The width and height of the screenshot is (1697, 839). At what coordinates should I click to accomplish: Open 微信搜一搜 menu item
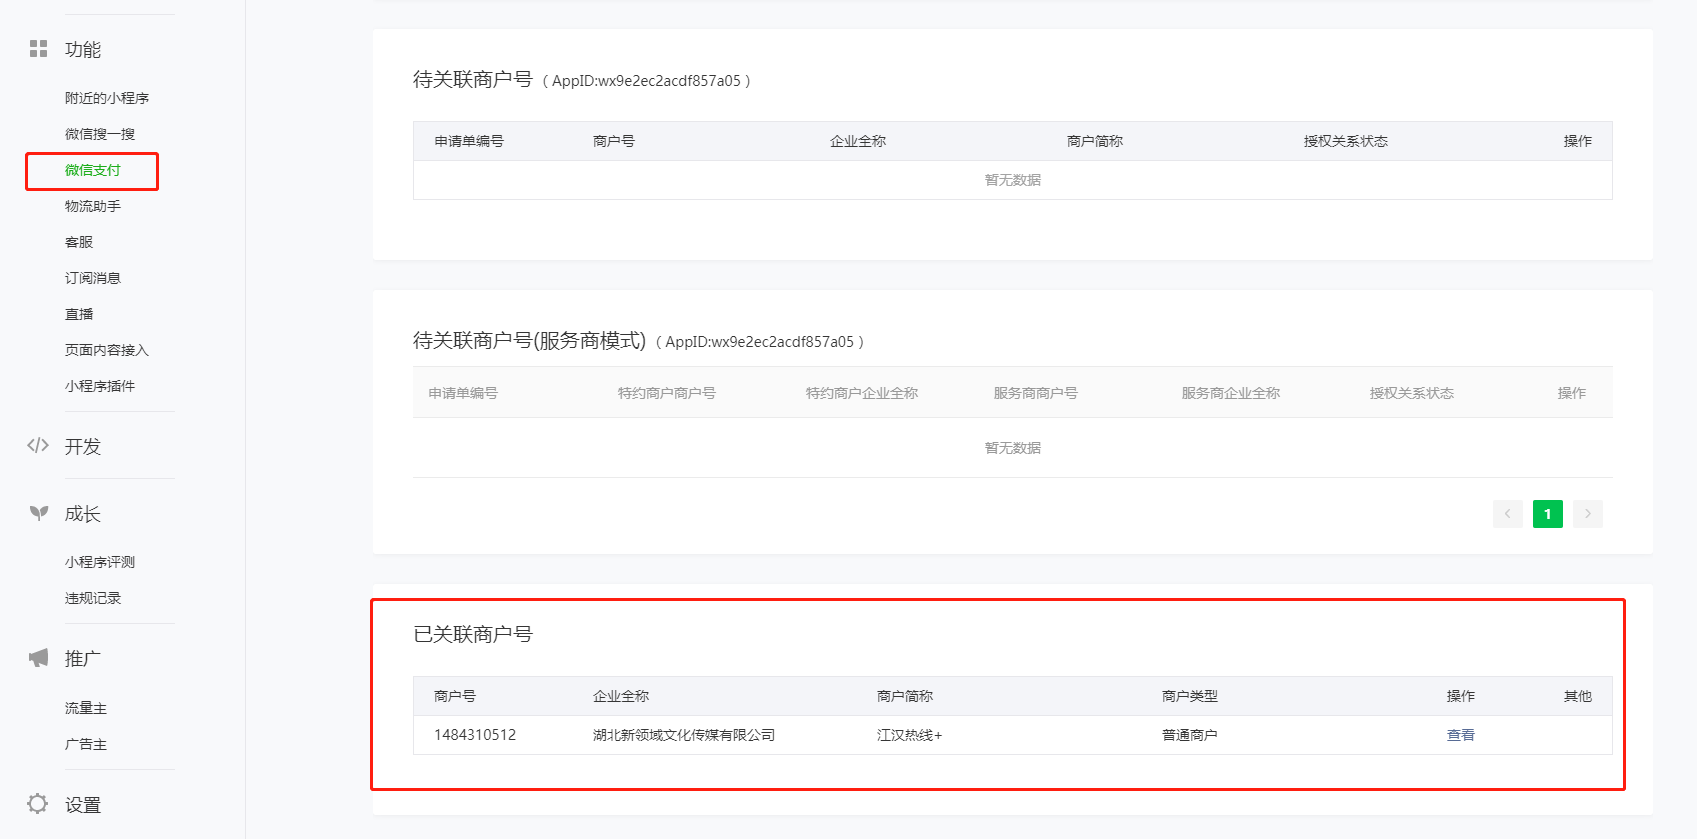point(100,134)
